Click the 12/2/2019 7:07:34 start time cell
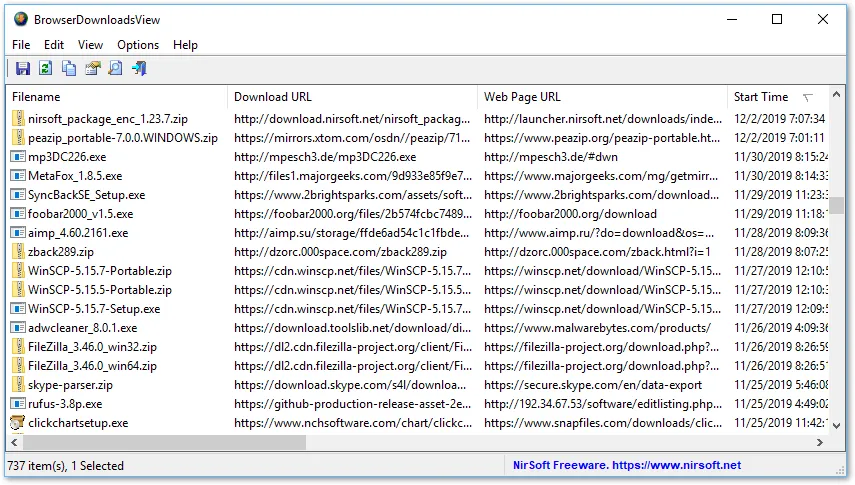 [779, 118]
